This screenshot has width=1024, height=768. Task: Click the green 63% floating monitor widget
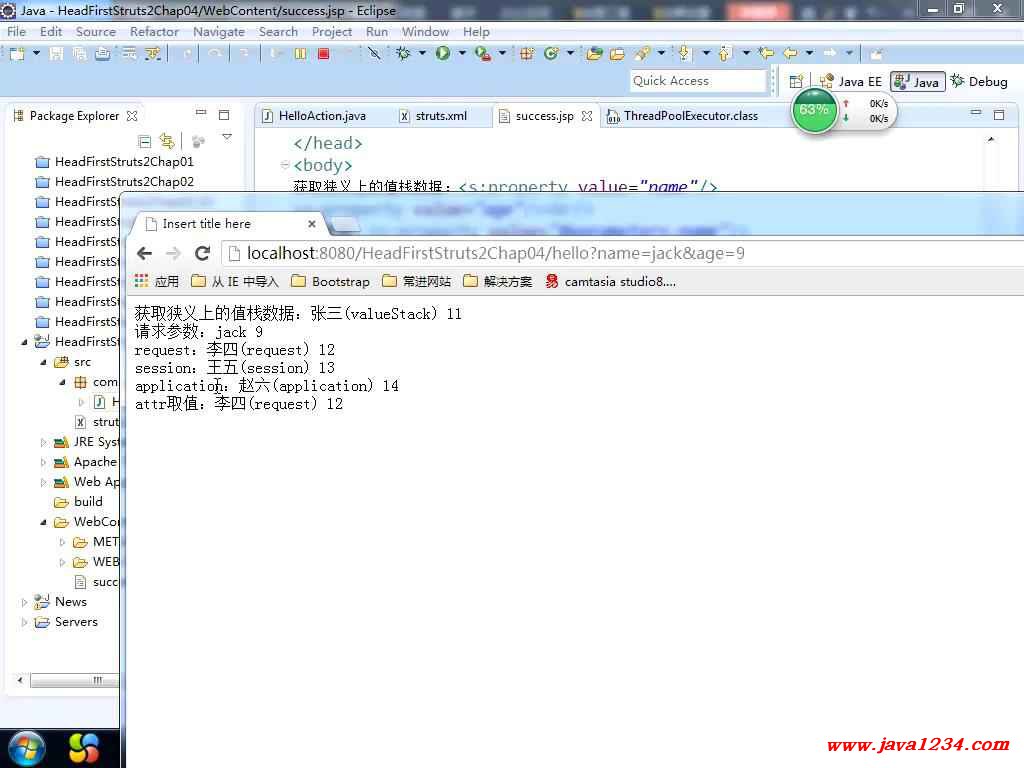tap(814, 110)
